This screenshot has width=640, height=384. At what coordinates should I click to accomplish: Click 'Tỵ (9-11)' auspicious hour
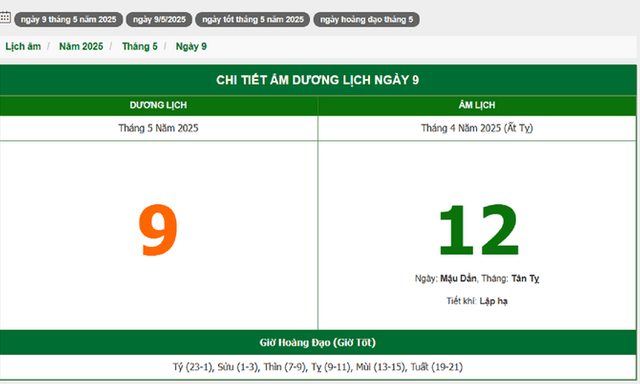[331, 367]
